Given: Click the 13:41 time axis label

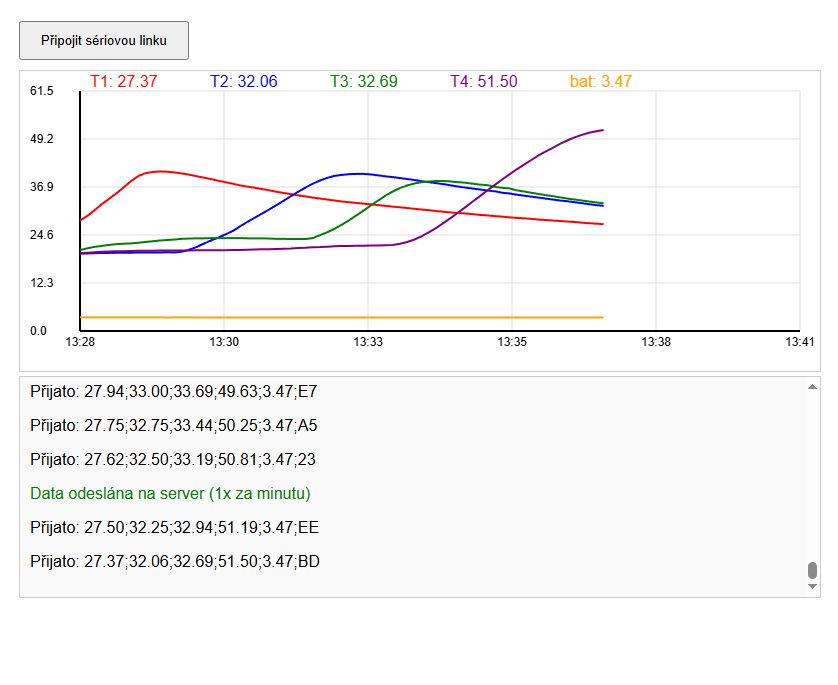Looking at the screenshot, I should tap(799, 342).
